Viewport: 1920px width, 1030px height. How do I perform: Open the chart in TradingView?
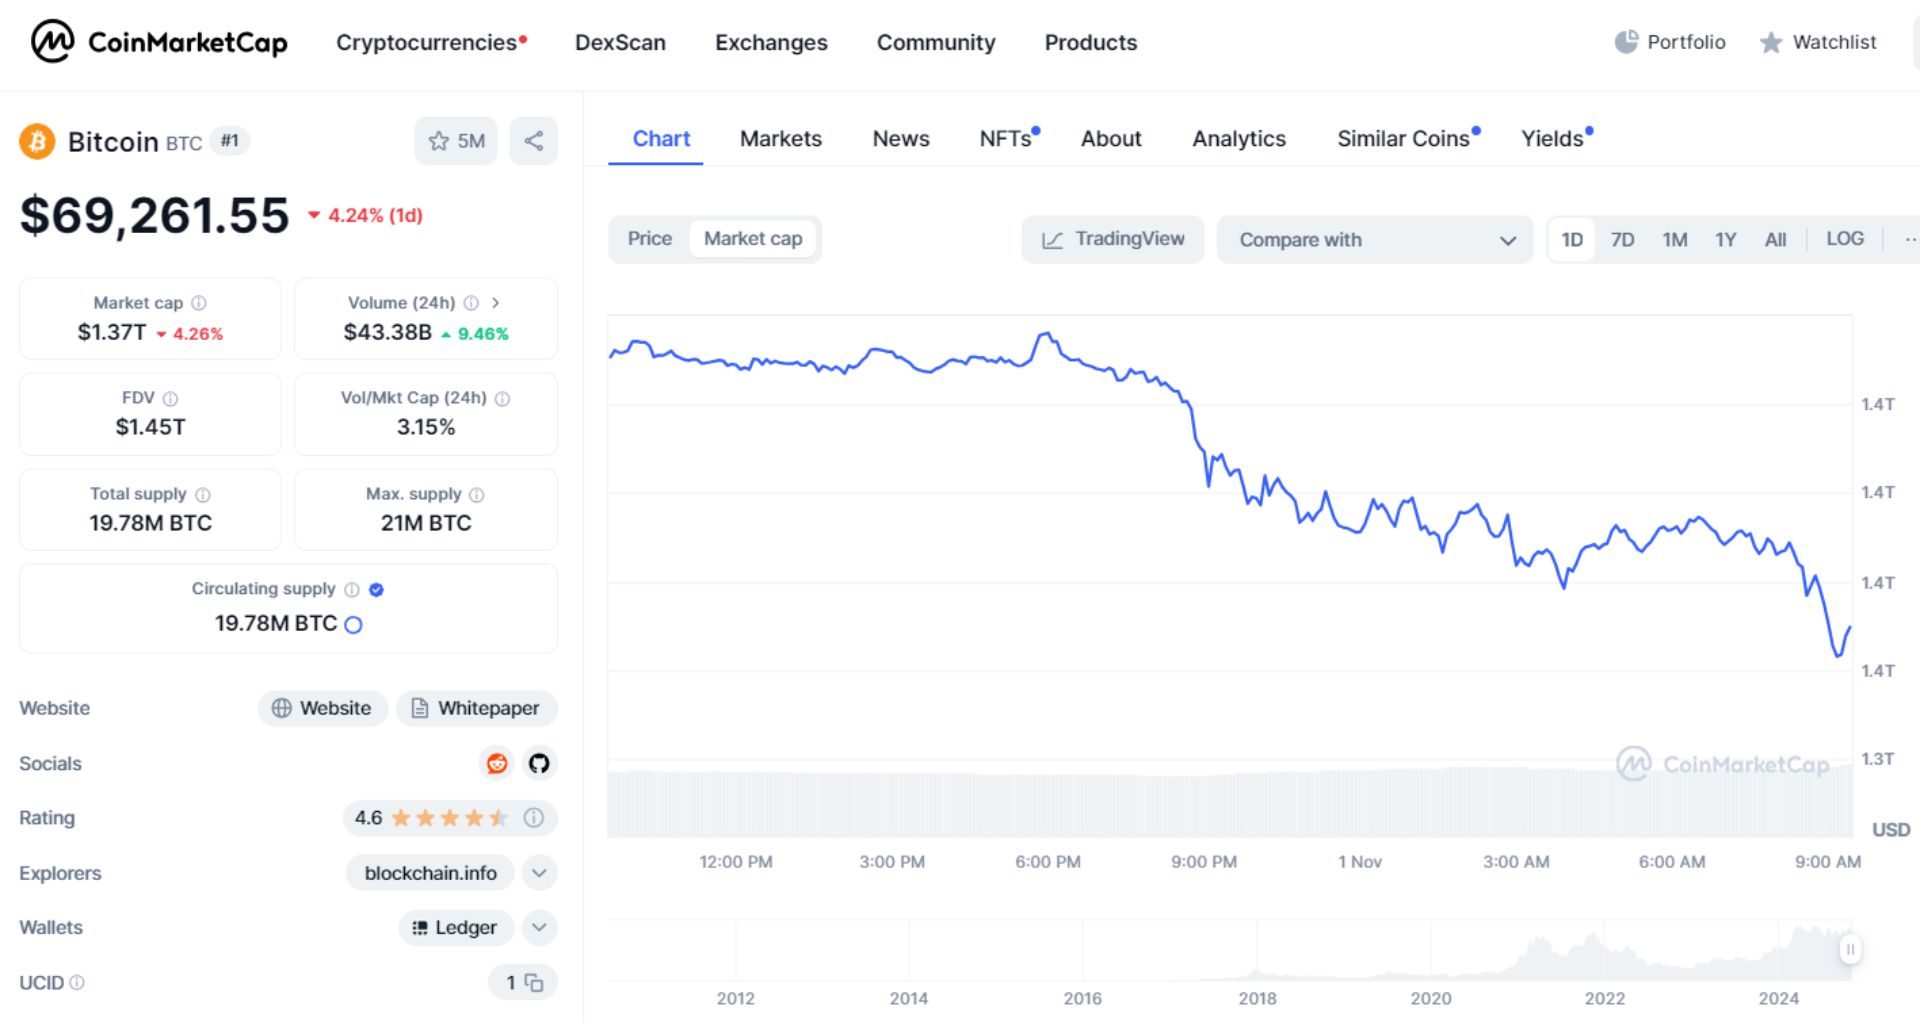(1111, 239)
